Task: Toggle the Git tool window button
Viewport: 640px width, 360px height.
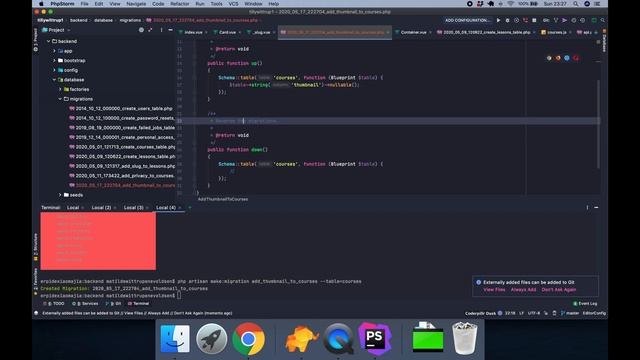Action: (113, 304)
